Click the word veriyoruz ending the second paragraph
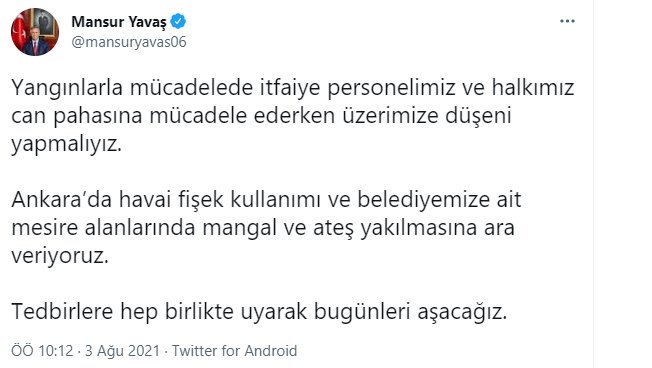This screenshot has width=652, height=368. click(59, 256)
